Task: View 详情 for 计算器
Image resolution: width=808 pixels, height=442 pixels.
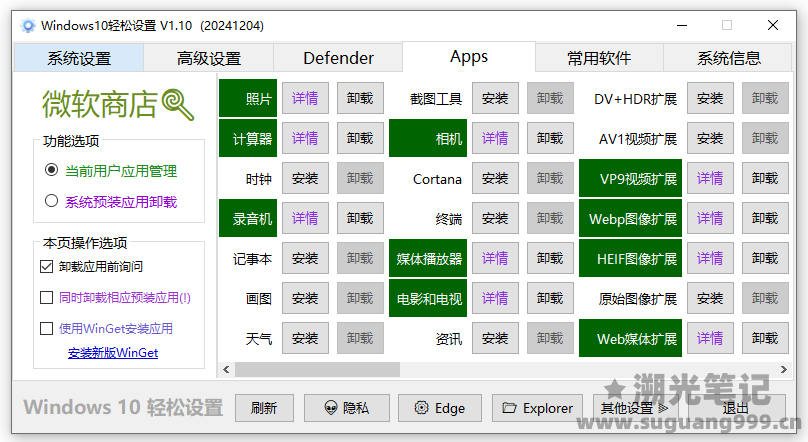Action: click(x=305, y=138)
